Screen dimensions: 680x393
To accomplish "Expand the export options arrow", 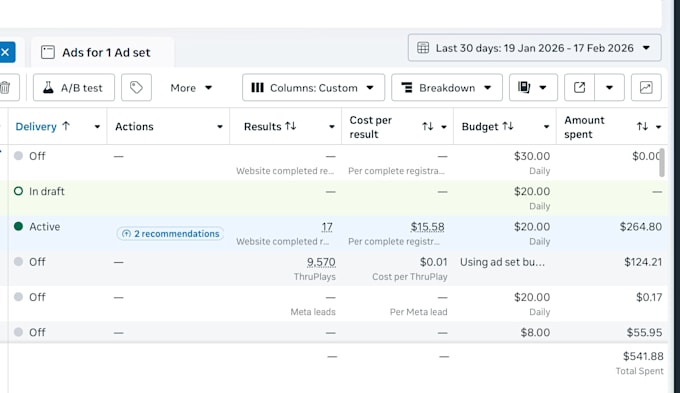I will [609, 88].
